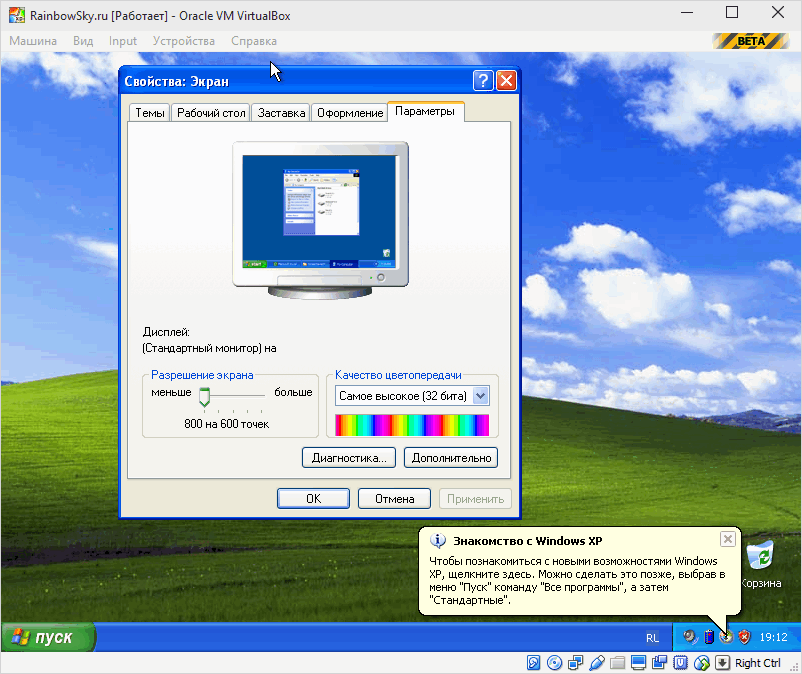Screen dimensions: 802x674
Task: Click the red security shield tray icon
Action: tap(742, 636)
